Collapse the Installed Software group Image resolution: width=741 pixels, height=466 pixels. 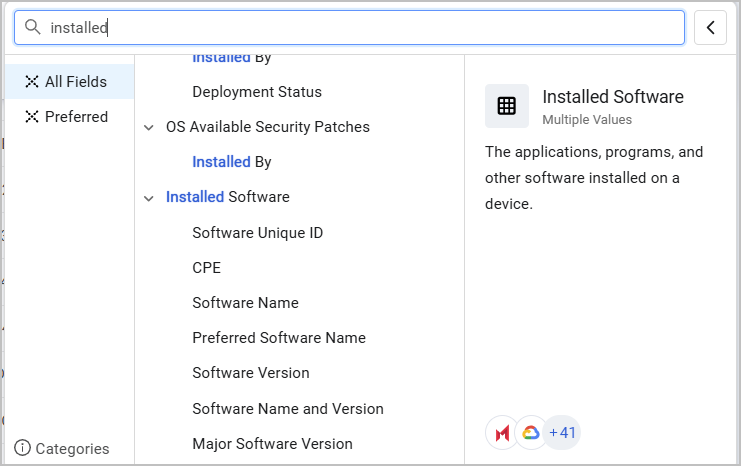(x=149, y=198)
